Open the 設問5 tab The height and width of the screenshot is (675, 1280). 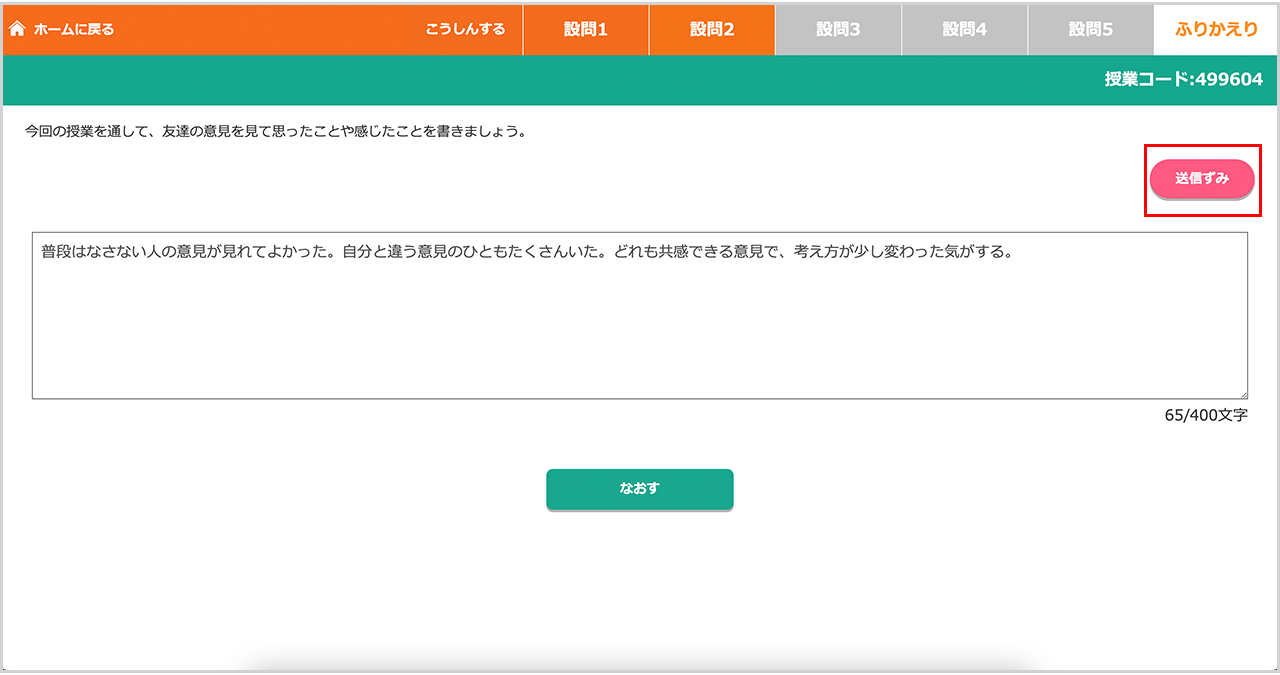pyautogui.click(x=1090, y=29)
